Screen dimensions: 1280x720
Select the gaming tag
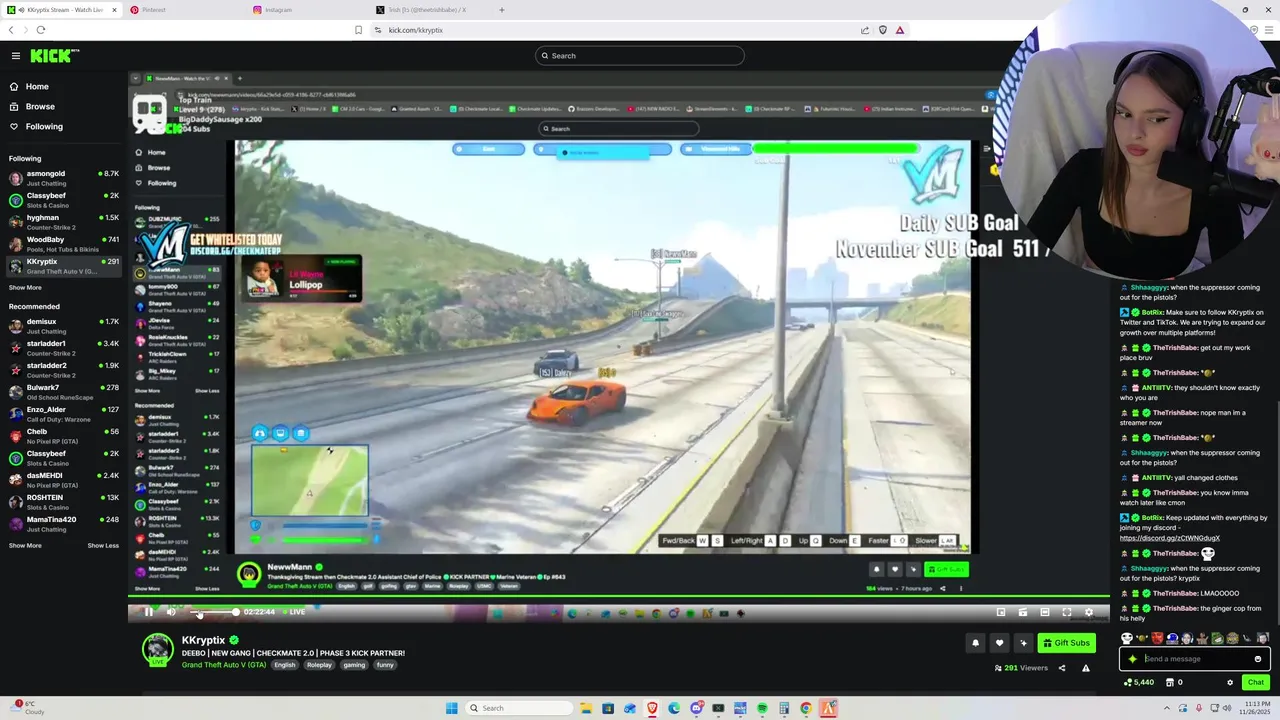pos(354,665)
